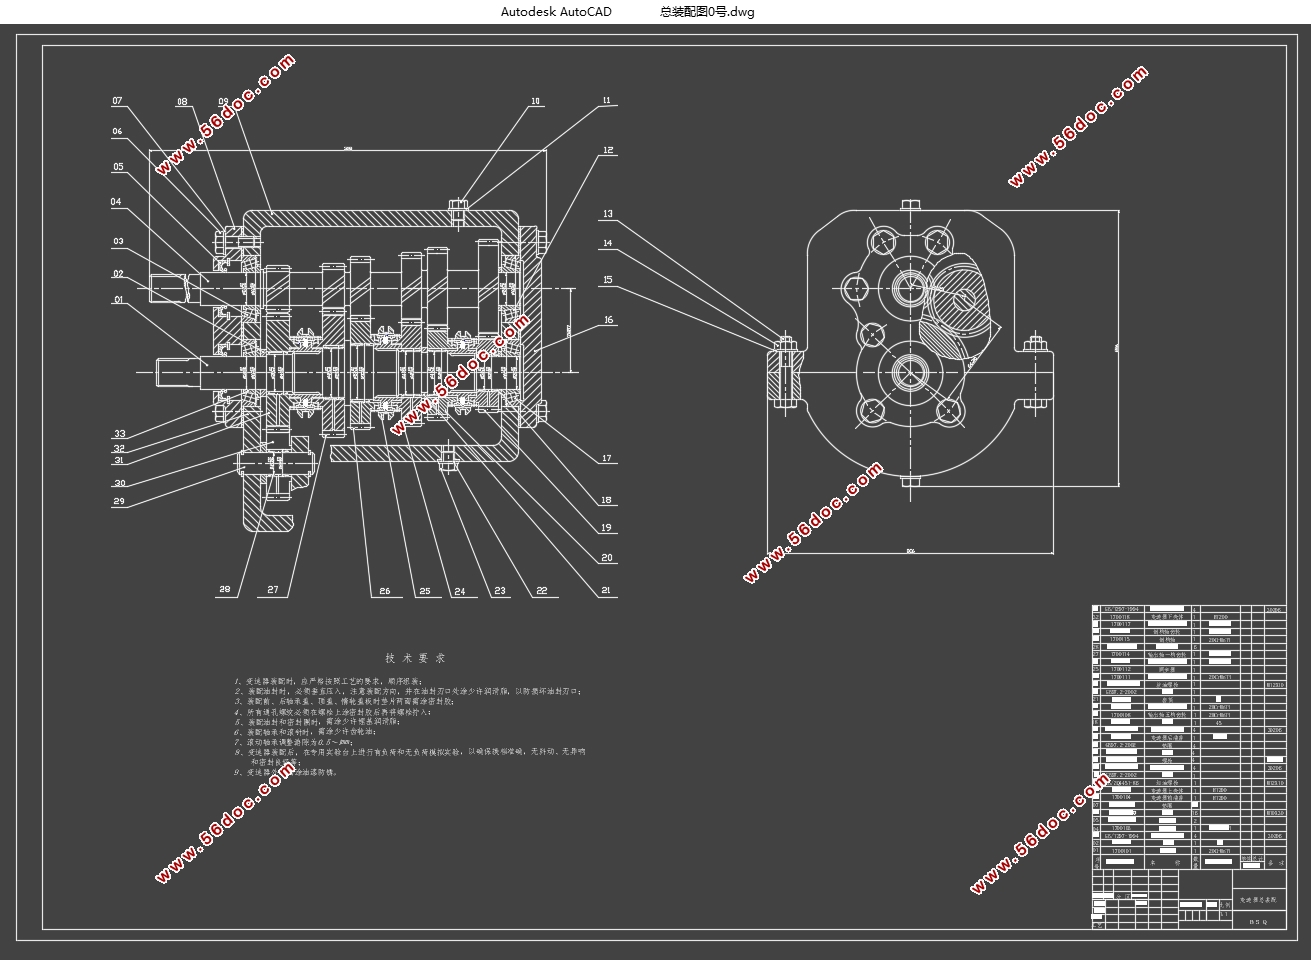
Task: Click part number 1700101 in parts list
Action: (x=1120, y=852)
